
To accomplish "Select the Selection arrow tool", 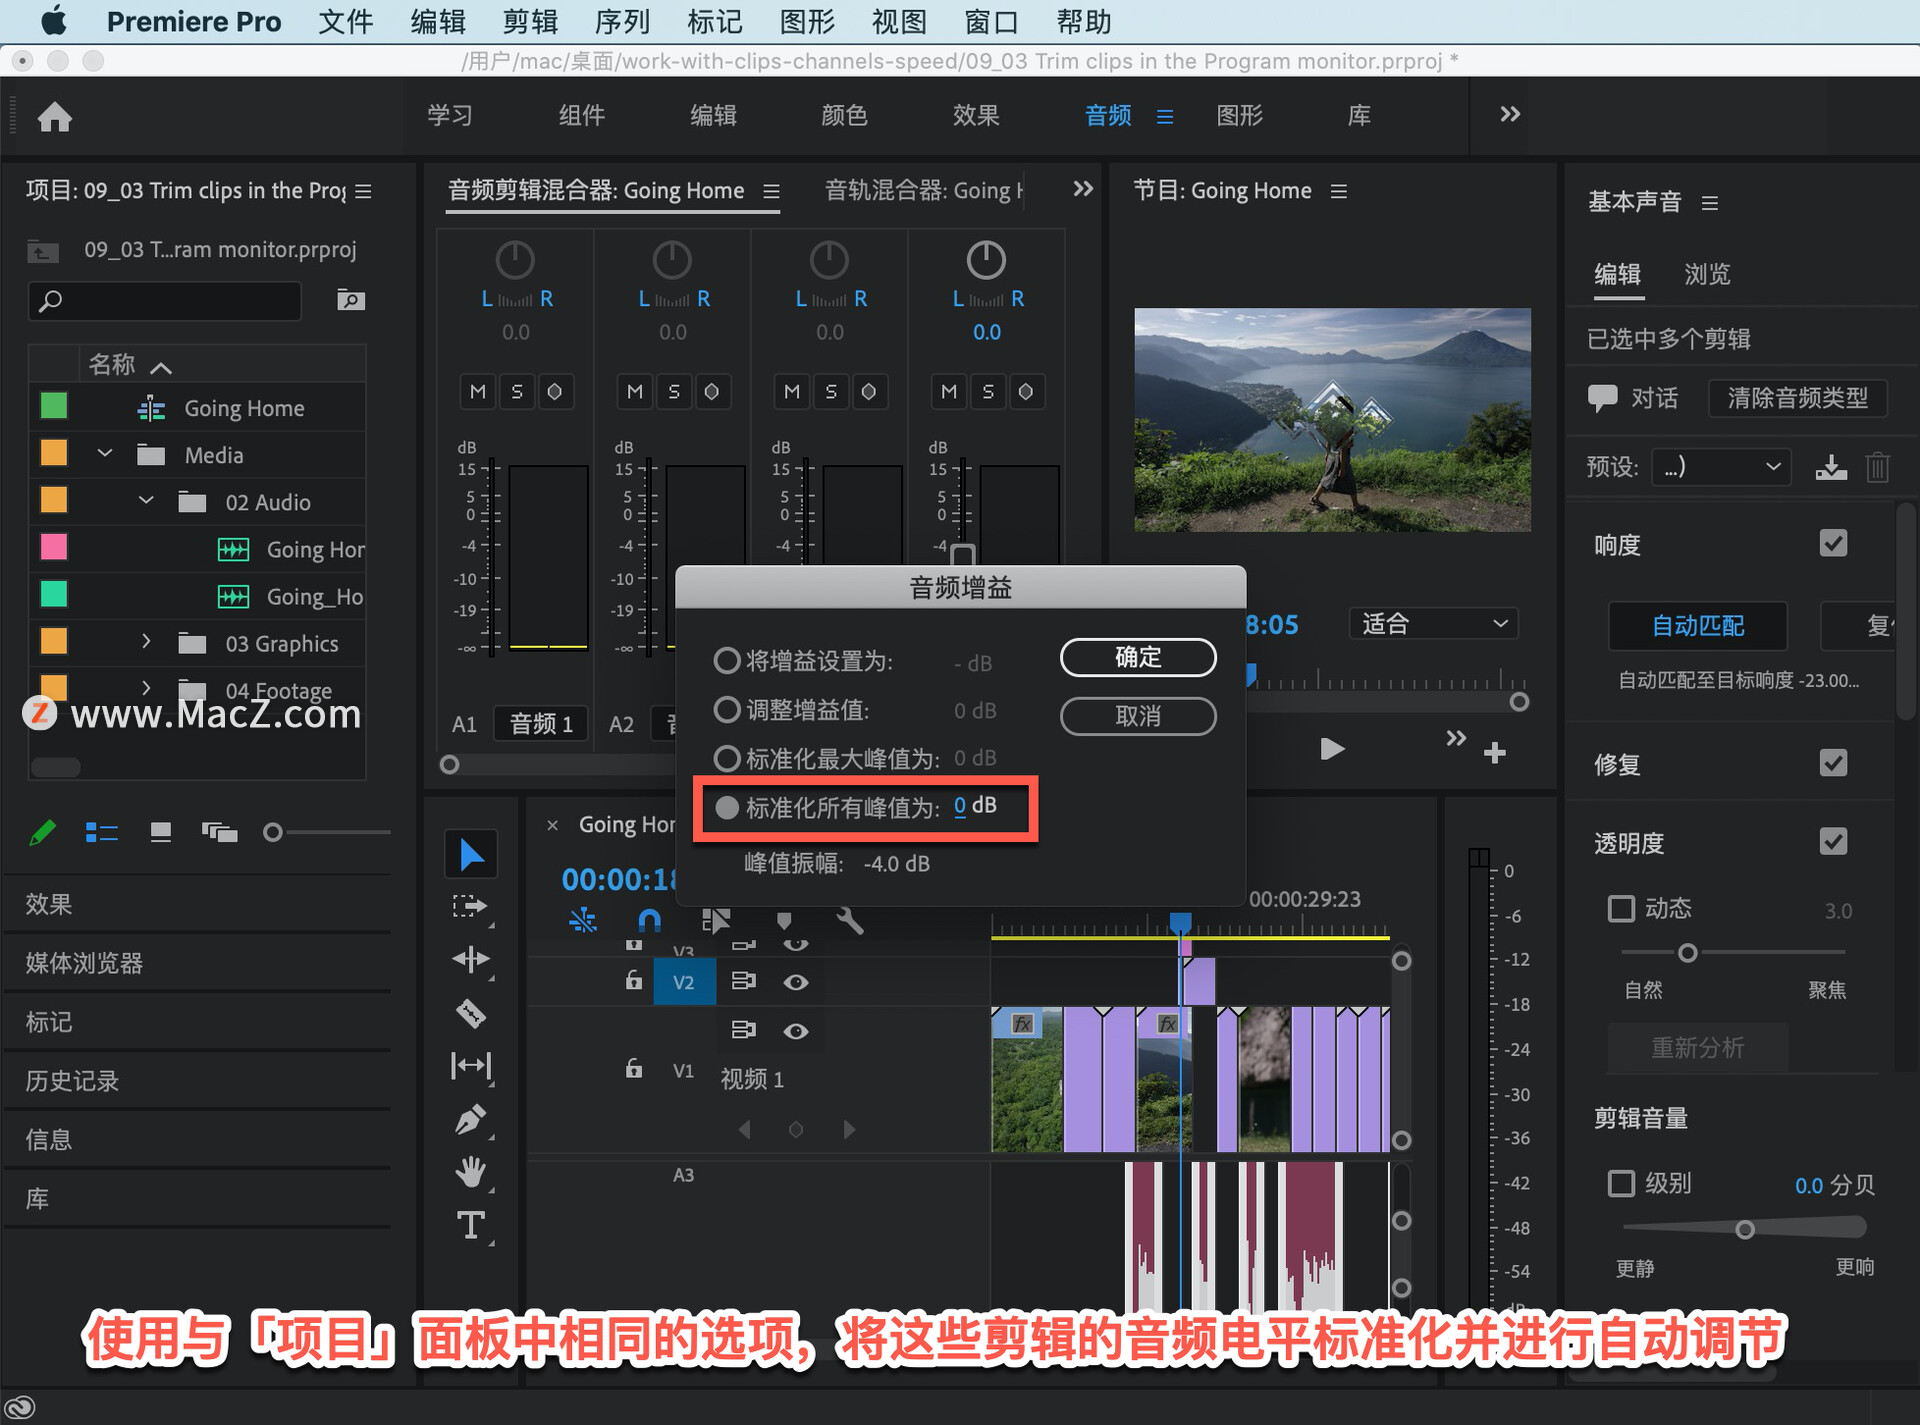I will click(471, 855).
